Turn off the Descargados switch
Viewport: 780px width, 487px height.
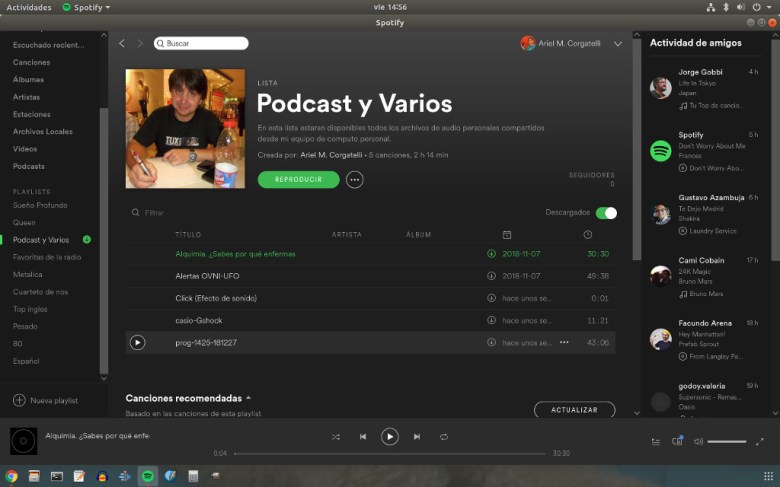click(606, 213)
